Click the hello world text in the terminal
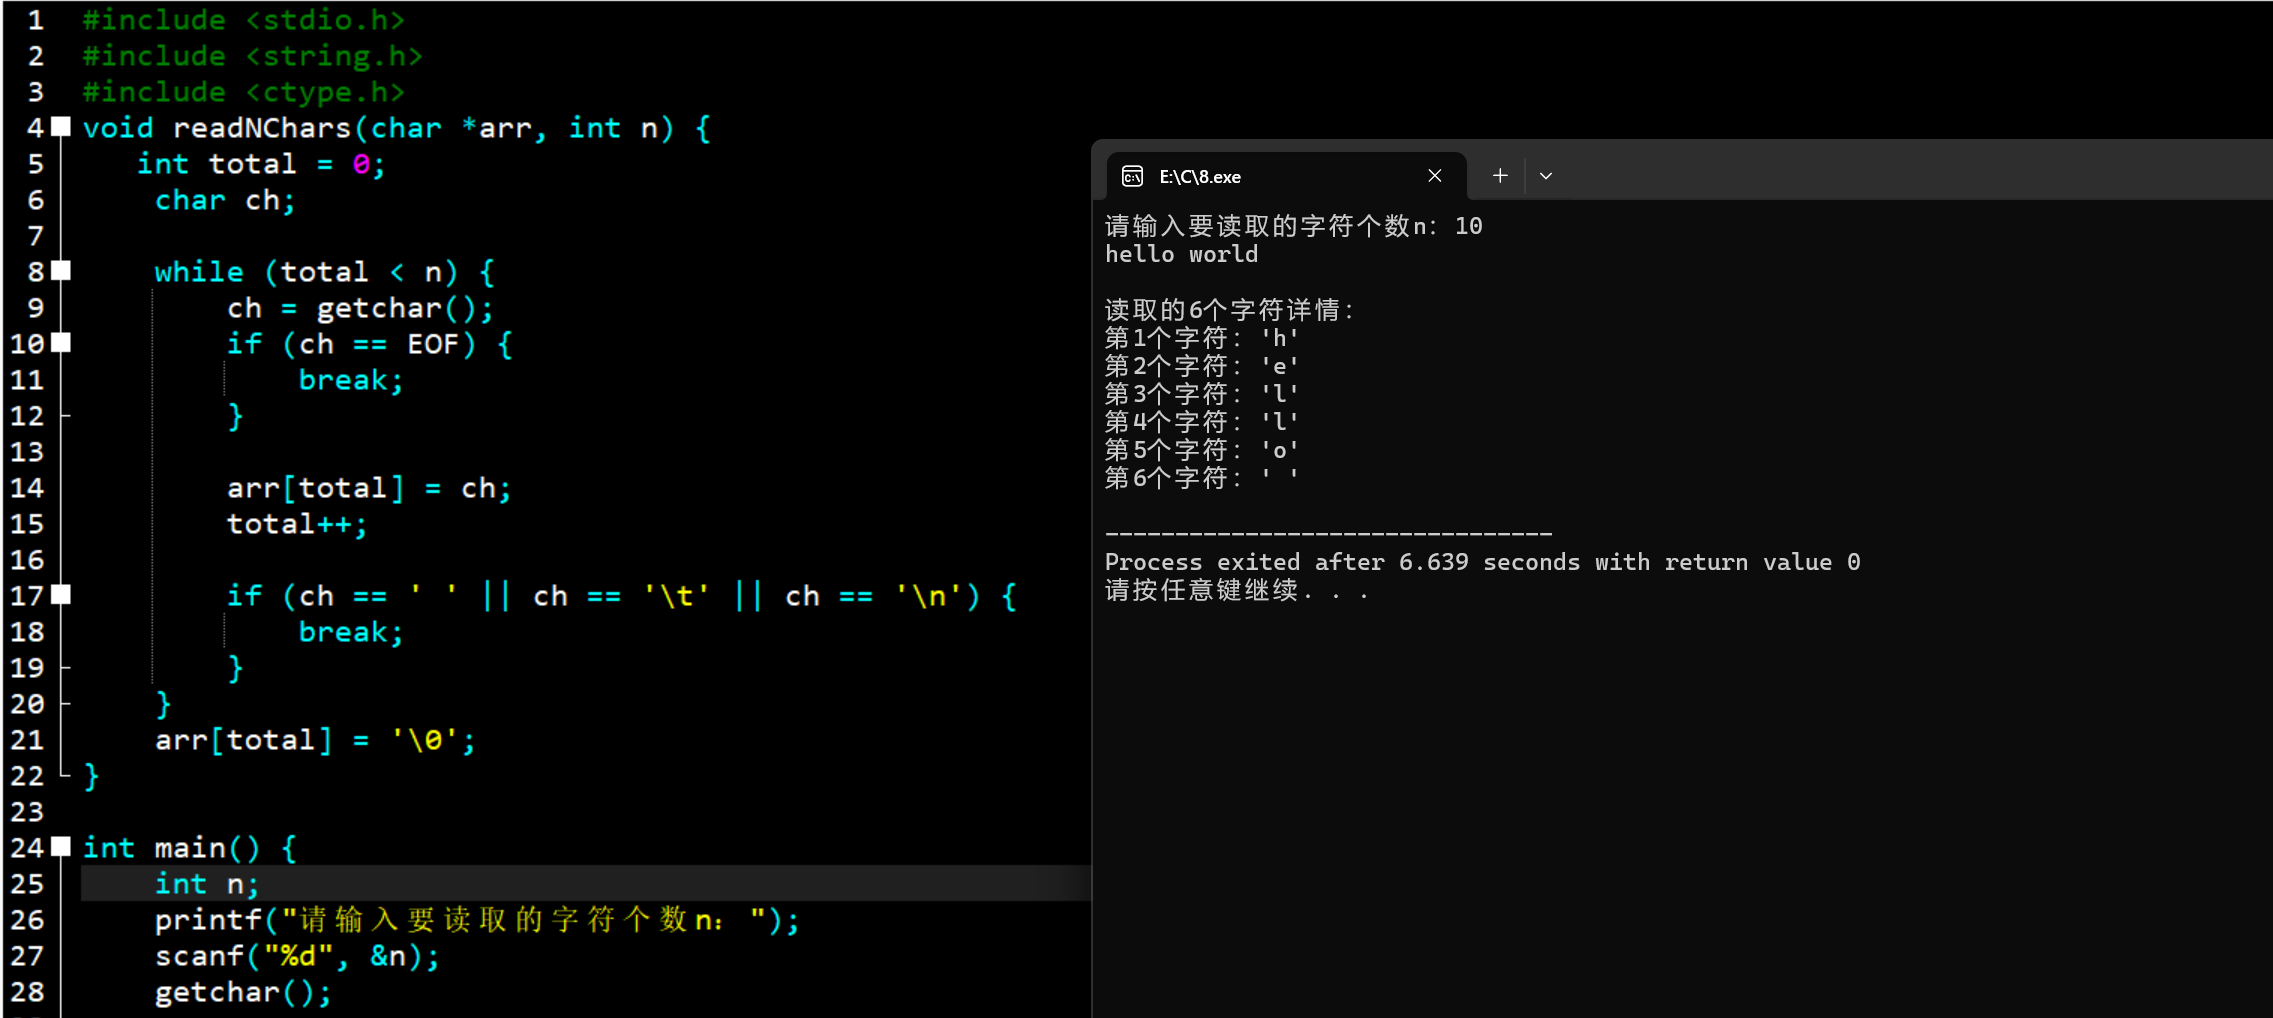The height and width of the screenshot is (1018, 2273). [1181, 253]
